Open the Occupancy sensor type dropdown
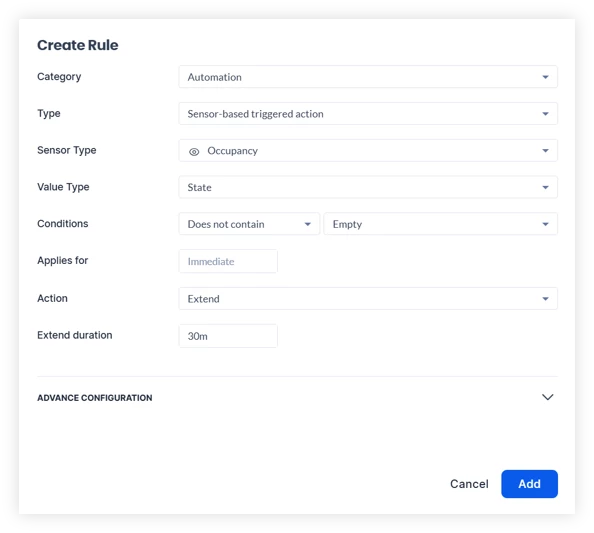 pyautogui.click(x=368, y=150)
